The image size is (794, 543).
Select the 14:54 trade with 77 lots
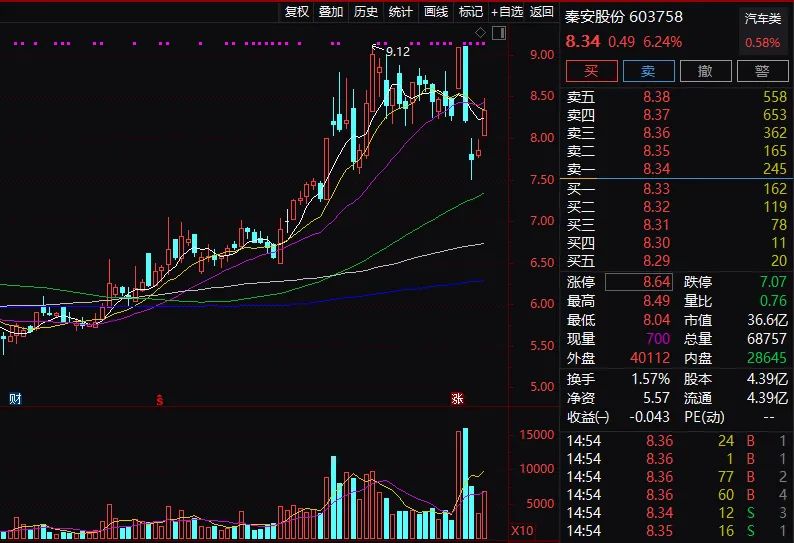click(676, 477)
